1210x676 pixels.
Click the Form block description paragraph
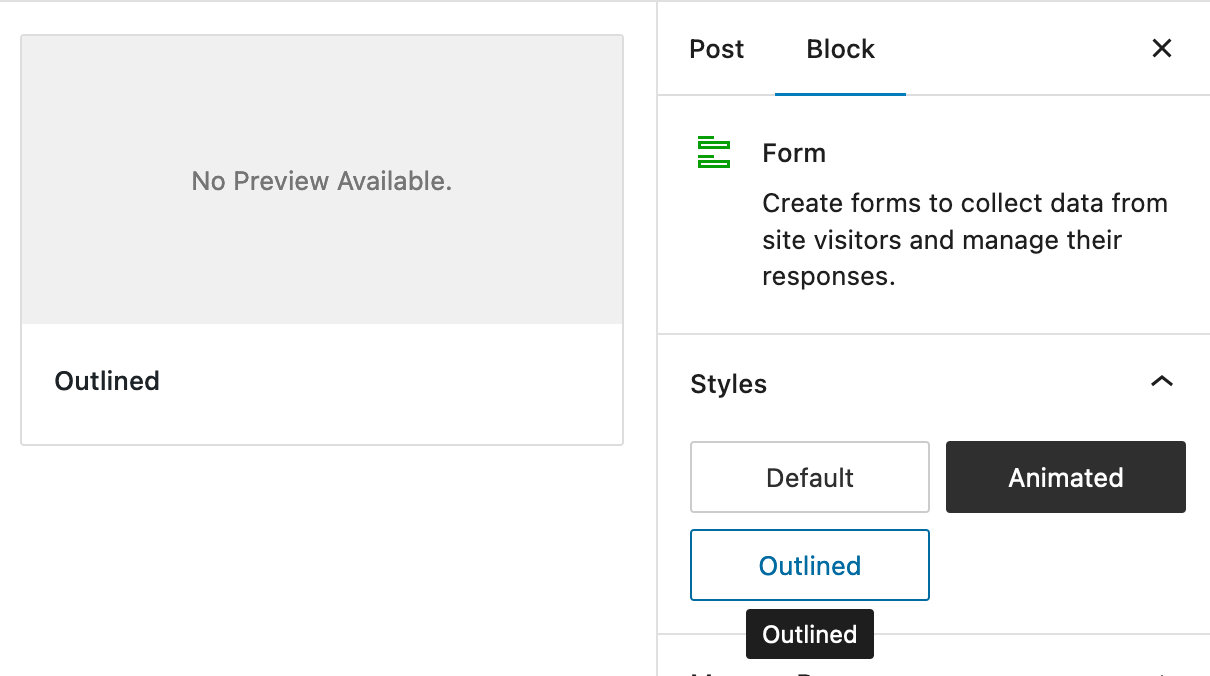(x=963, y=239)
